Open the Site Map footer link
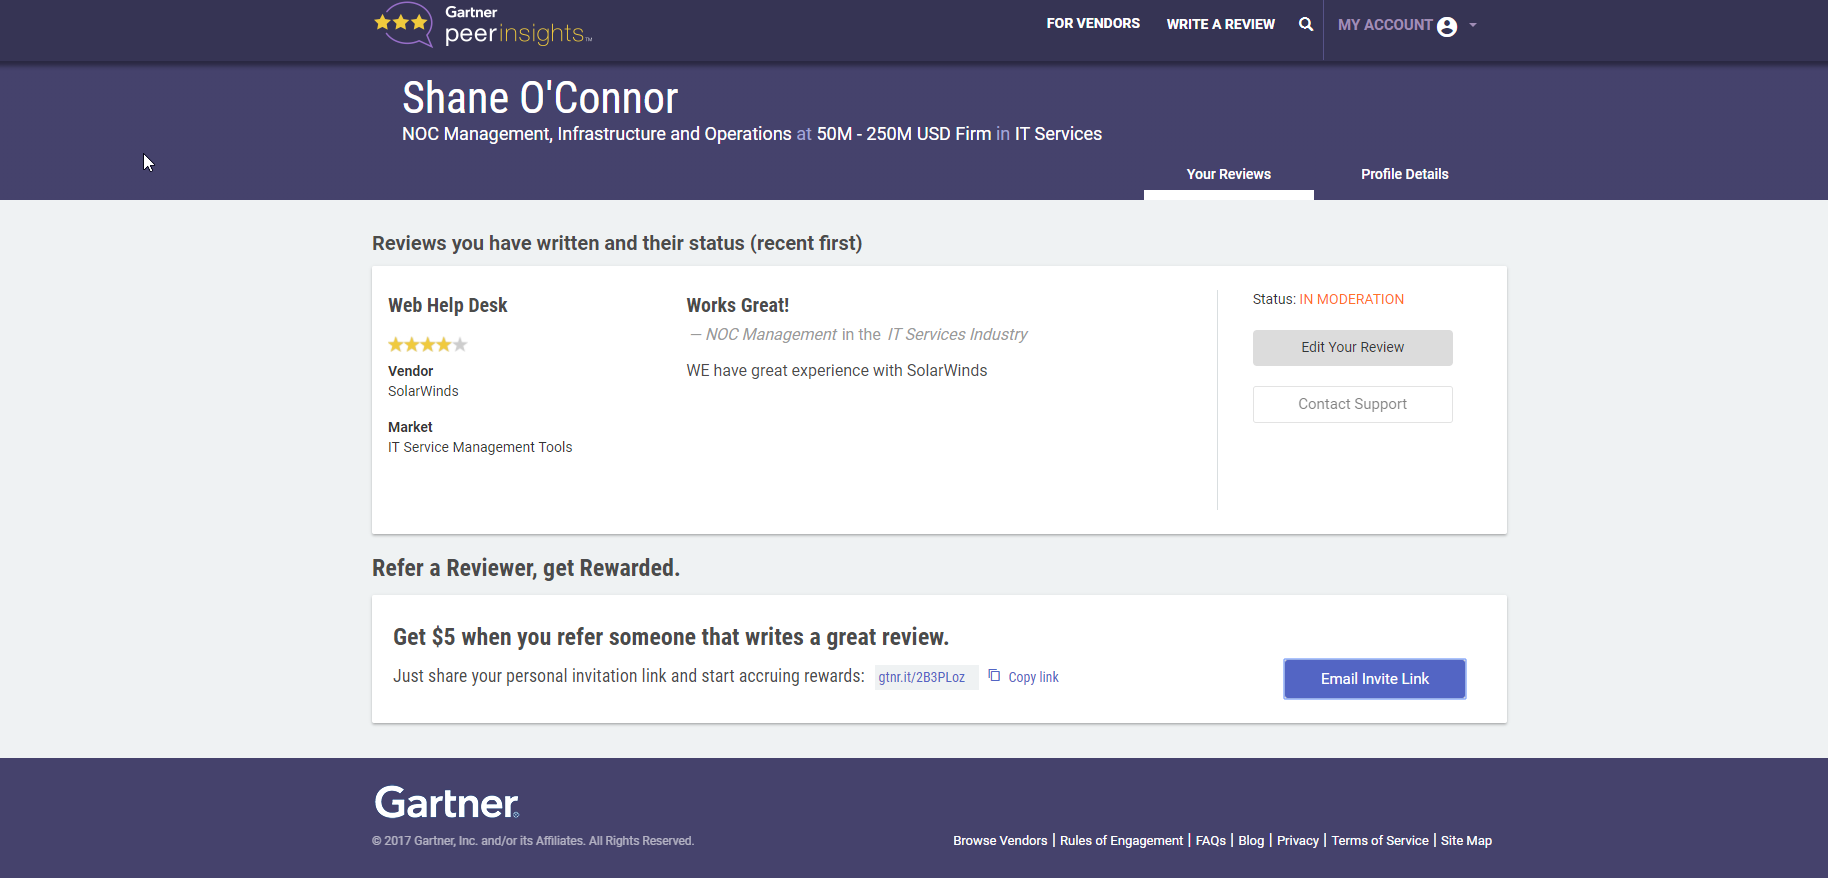1828x878 pixels. (1466, 841)
